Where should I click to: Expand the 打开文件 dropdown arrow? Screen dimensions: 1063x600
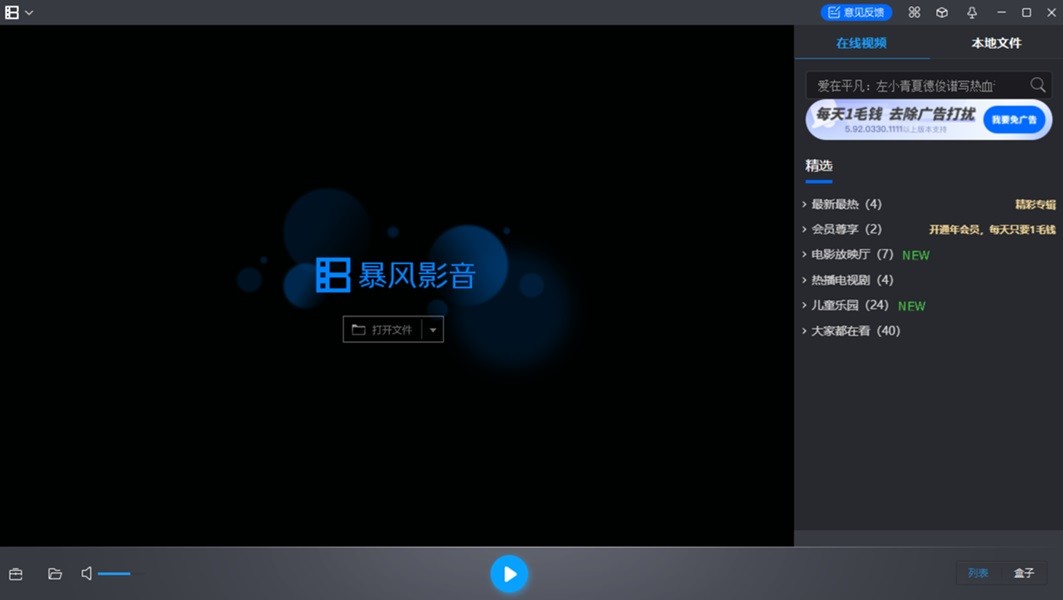432,329
